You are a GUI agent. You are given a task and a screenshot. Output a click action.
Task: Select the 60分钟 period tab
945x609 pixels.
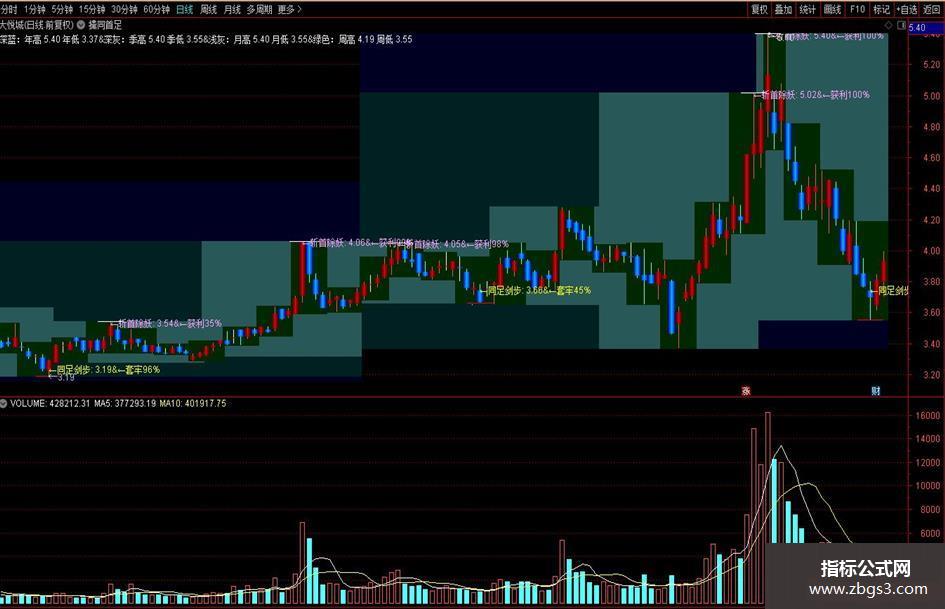pos(157,9)
